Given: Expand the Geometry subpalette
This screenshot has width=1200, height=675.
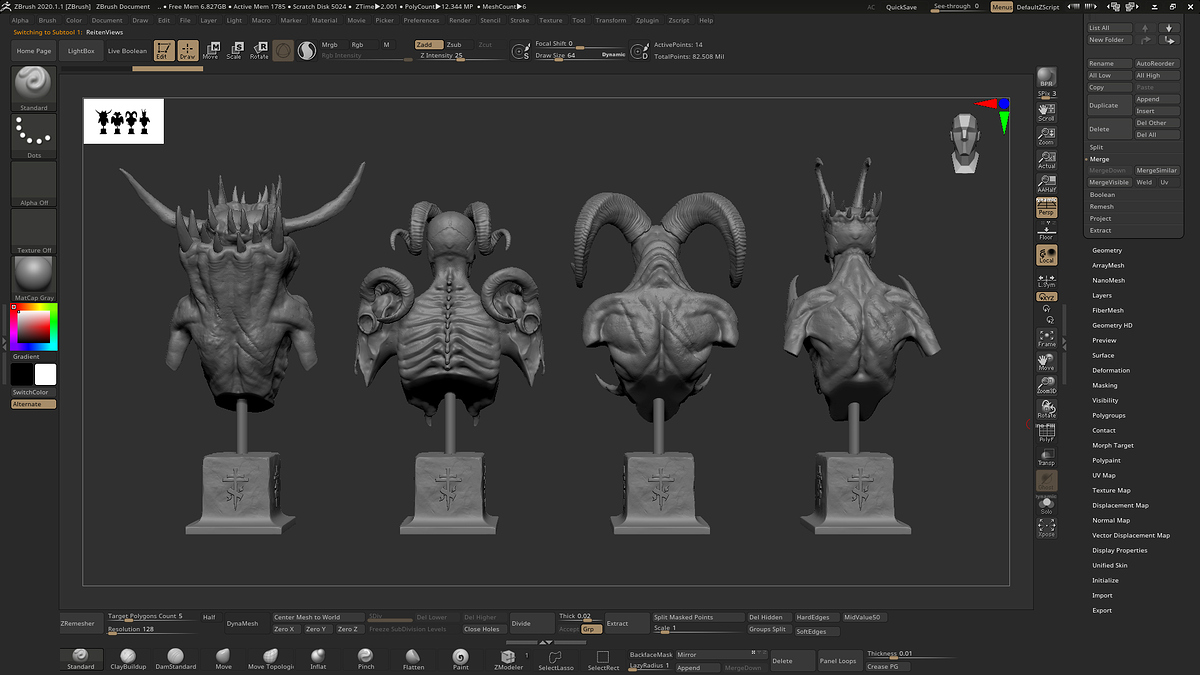Looking at the screenshot, I should (x=1107, y=250).
